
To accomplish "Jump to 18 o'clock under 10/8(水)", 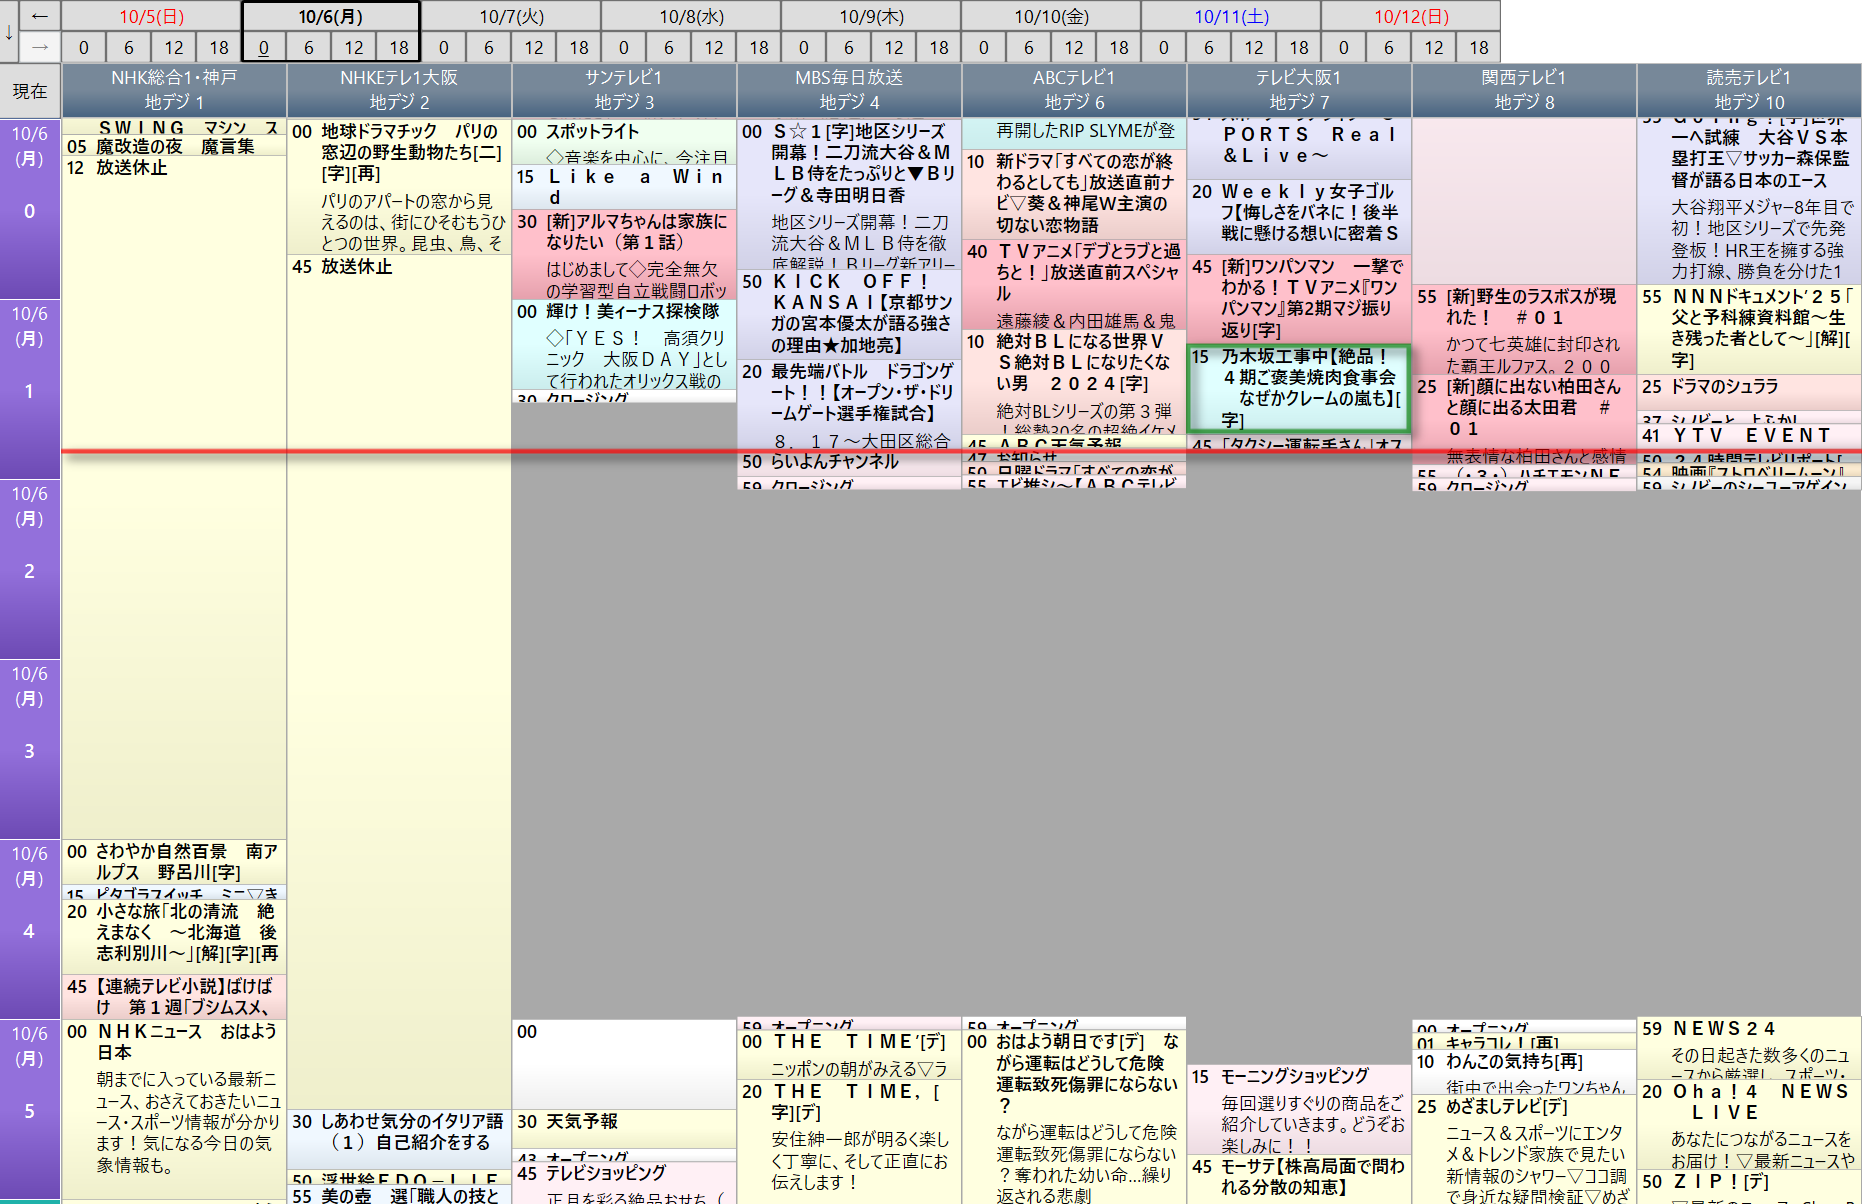I will click(x=759, y=47).
